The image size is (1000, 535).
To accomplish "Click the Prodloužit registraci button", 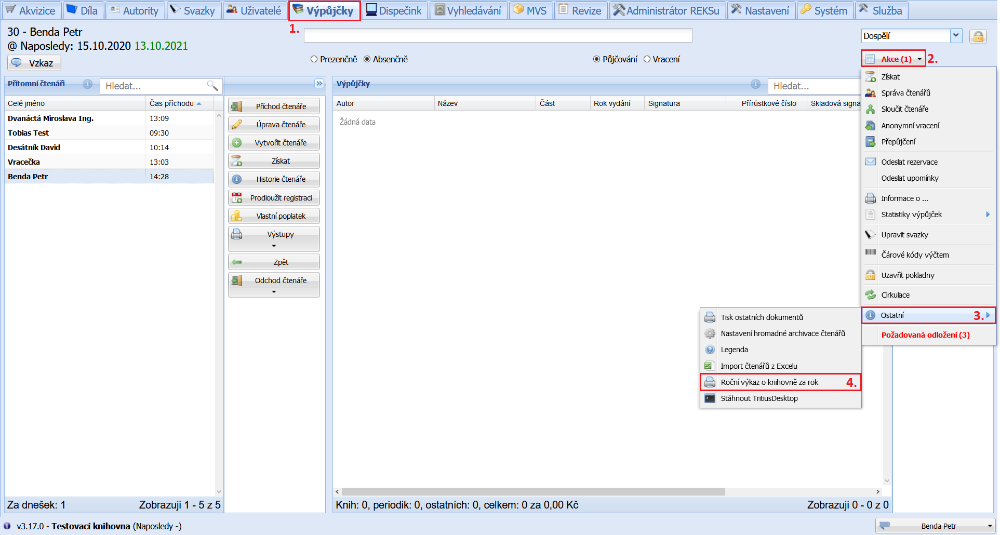I will click(274, 197).
